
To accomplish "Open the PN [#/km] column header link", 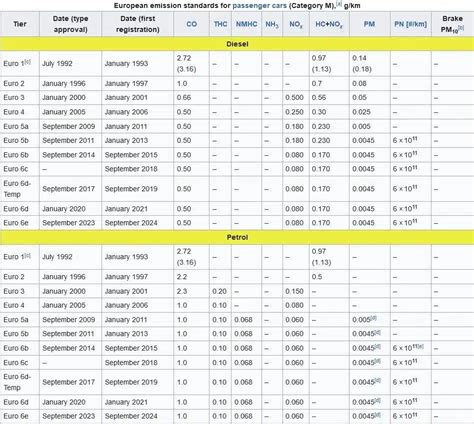I will [410, 24].
